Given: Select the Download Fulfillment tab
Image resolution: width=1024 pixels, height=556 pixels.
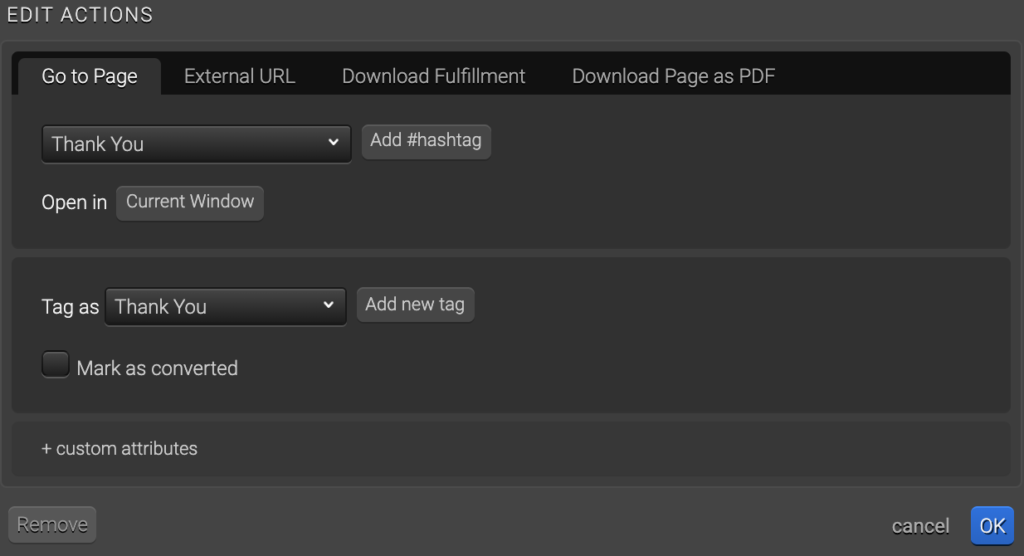Looking at the screenshot, I should (x=433, y=77).
